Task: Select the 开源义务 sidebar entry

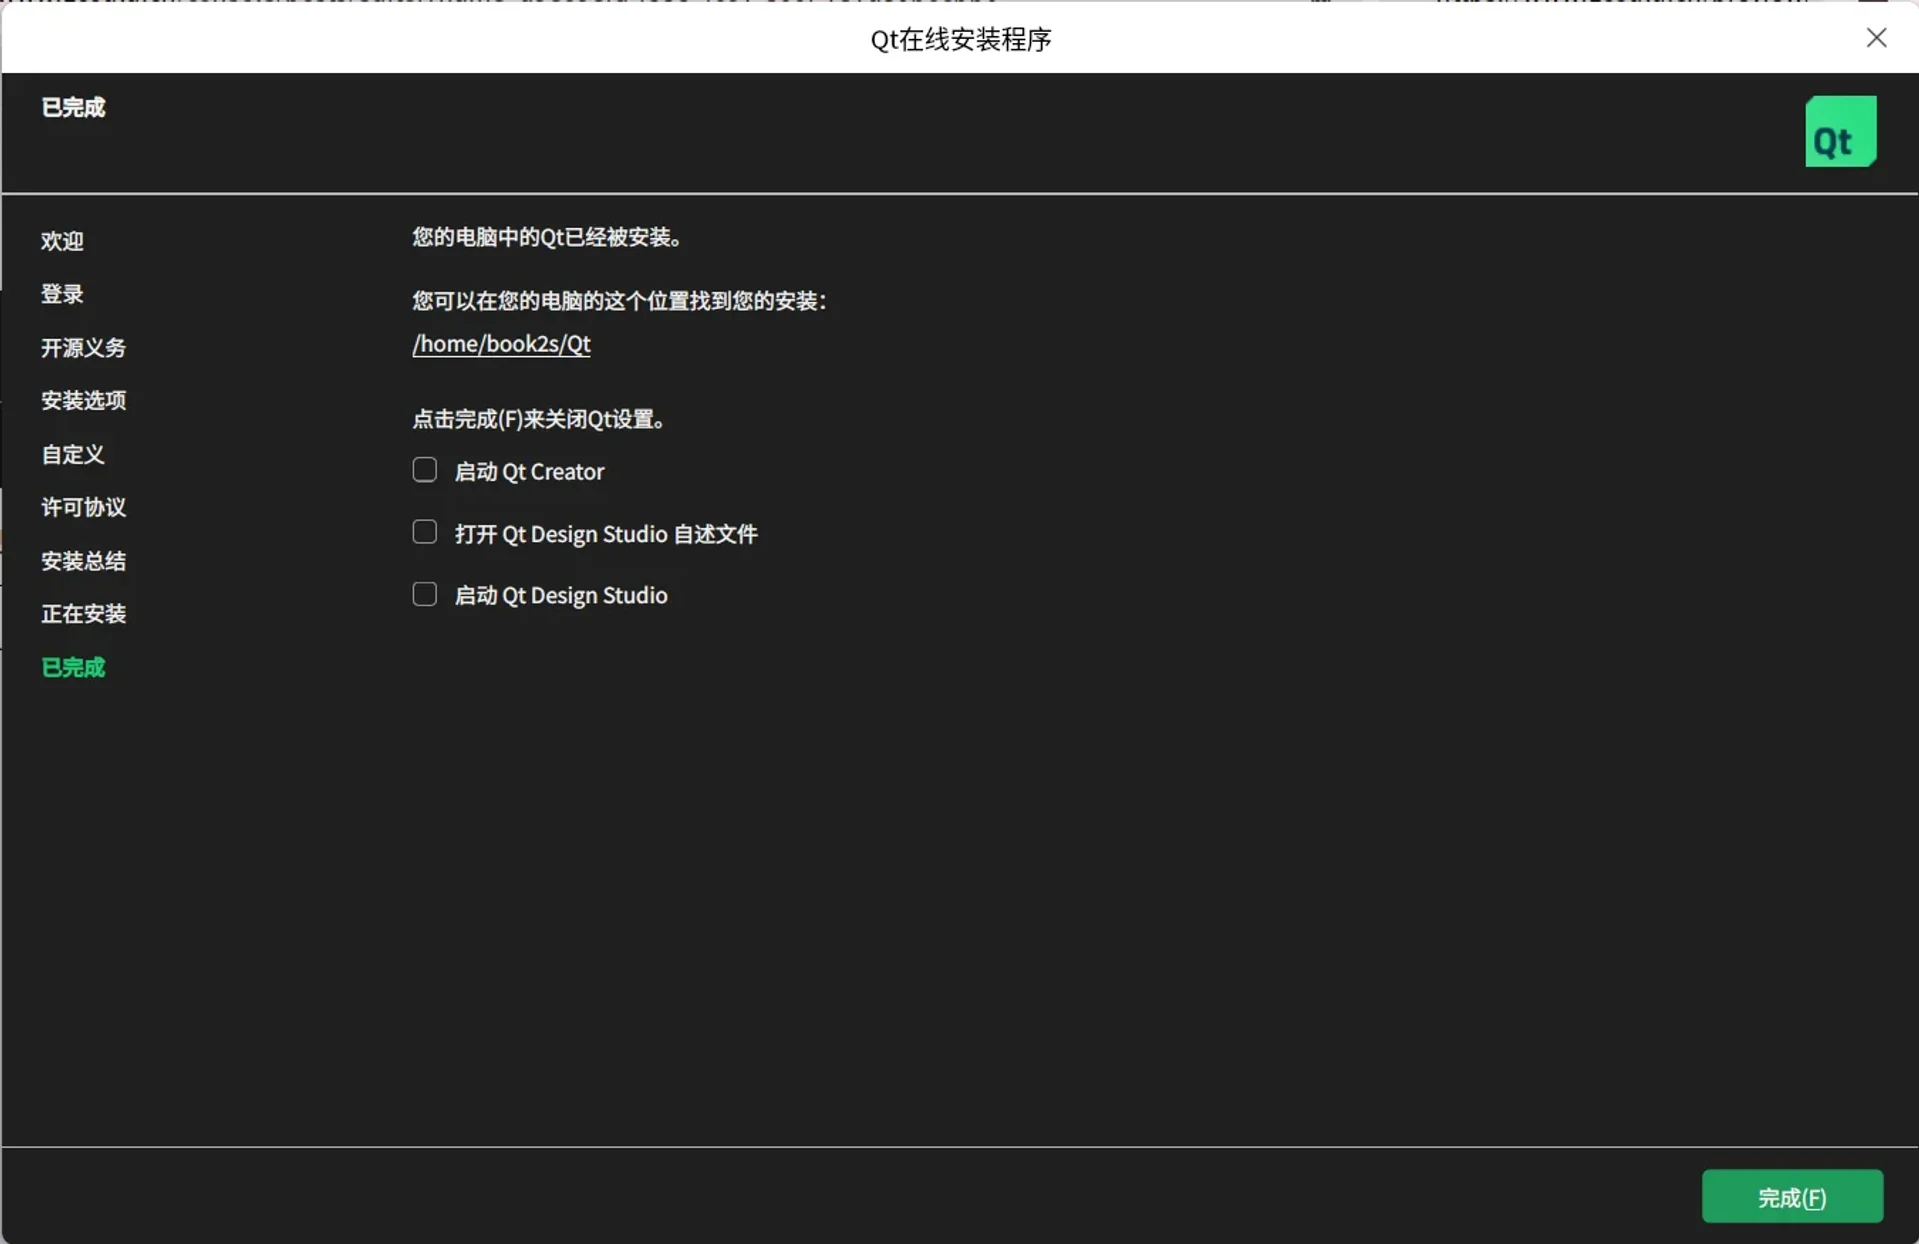Action: point(83,348)
